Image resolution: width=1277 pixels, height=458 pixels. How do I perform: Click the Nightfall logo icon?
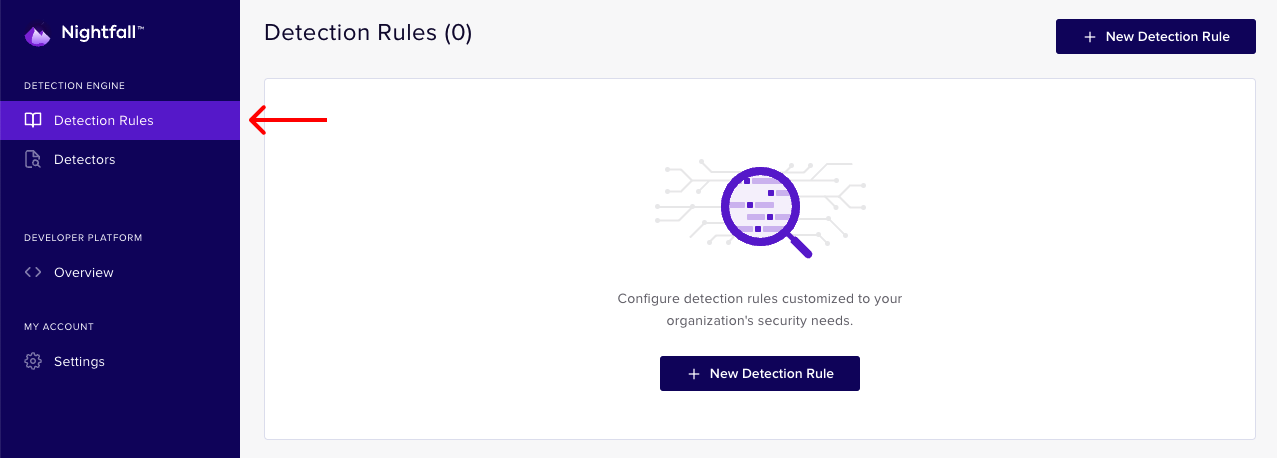click(37, 35)
